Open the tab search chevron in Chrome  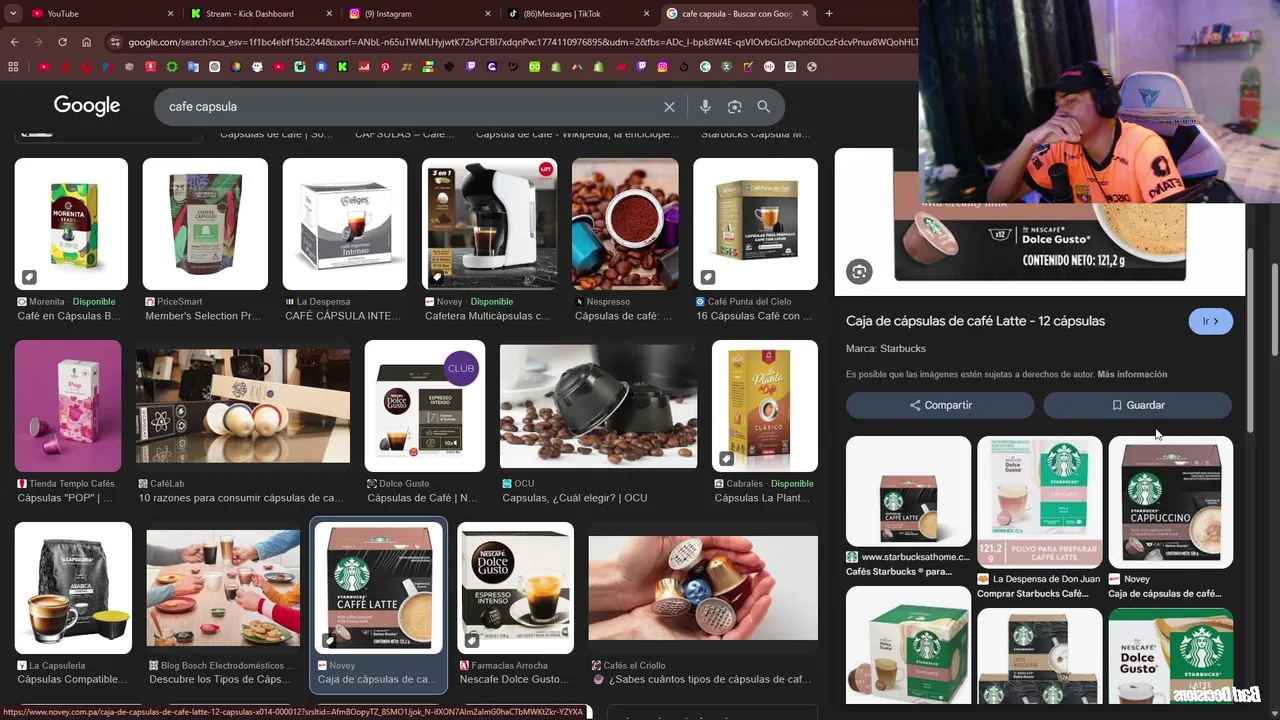(x=13, y=14)
